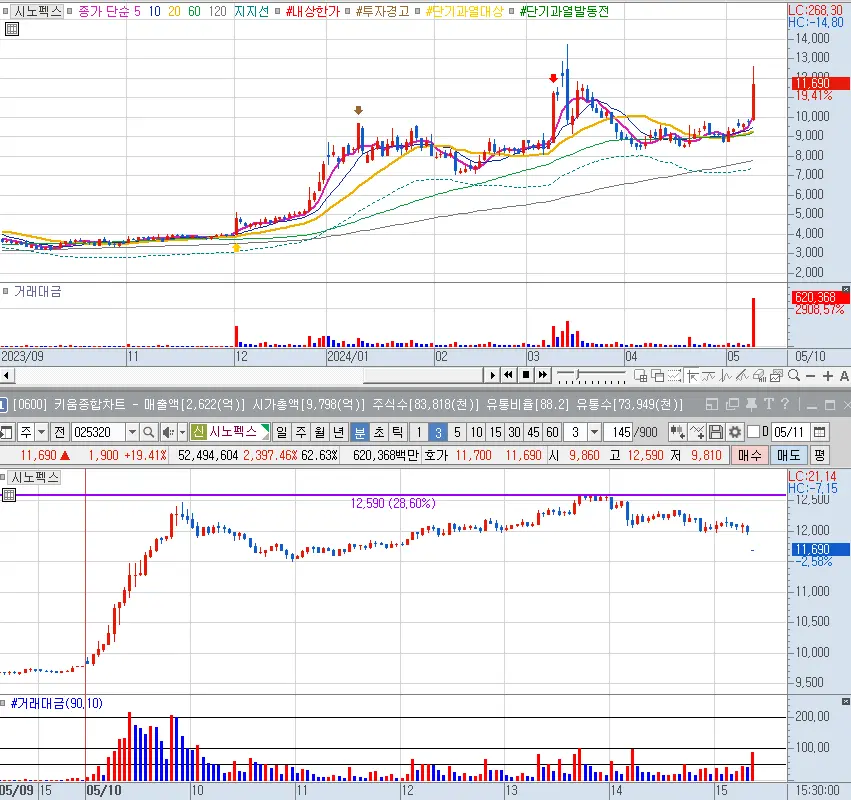Click the 평 button next to 매도
The image size is (851, 800).
tap(820, 455)
